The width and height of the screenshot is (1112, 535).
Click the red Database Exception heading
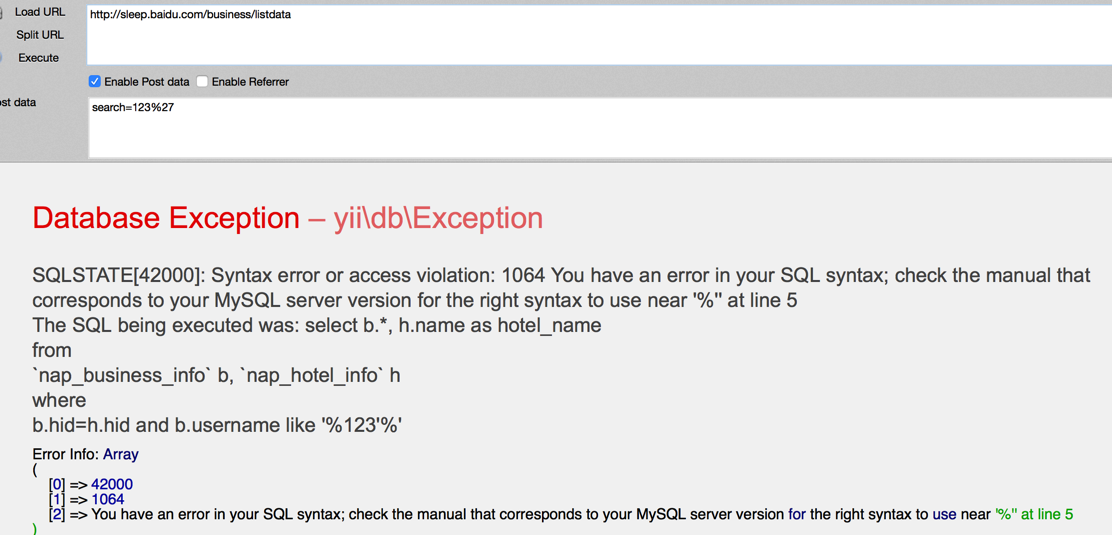coord(166,219)
